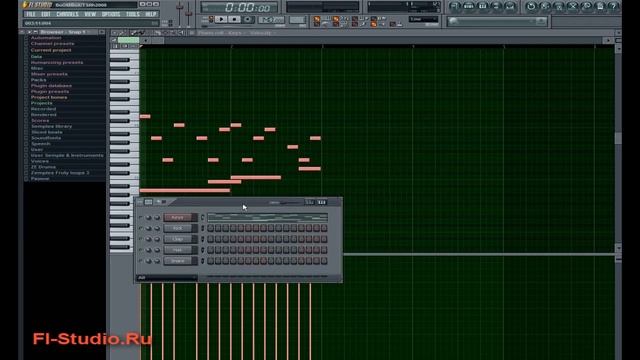Open the VIEW menu
The height and width of the screenshot is (360, 640).
coord(90,14)
